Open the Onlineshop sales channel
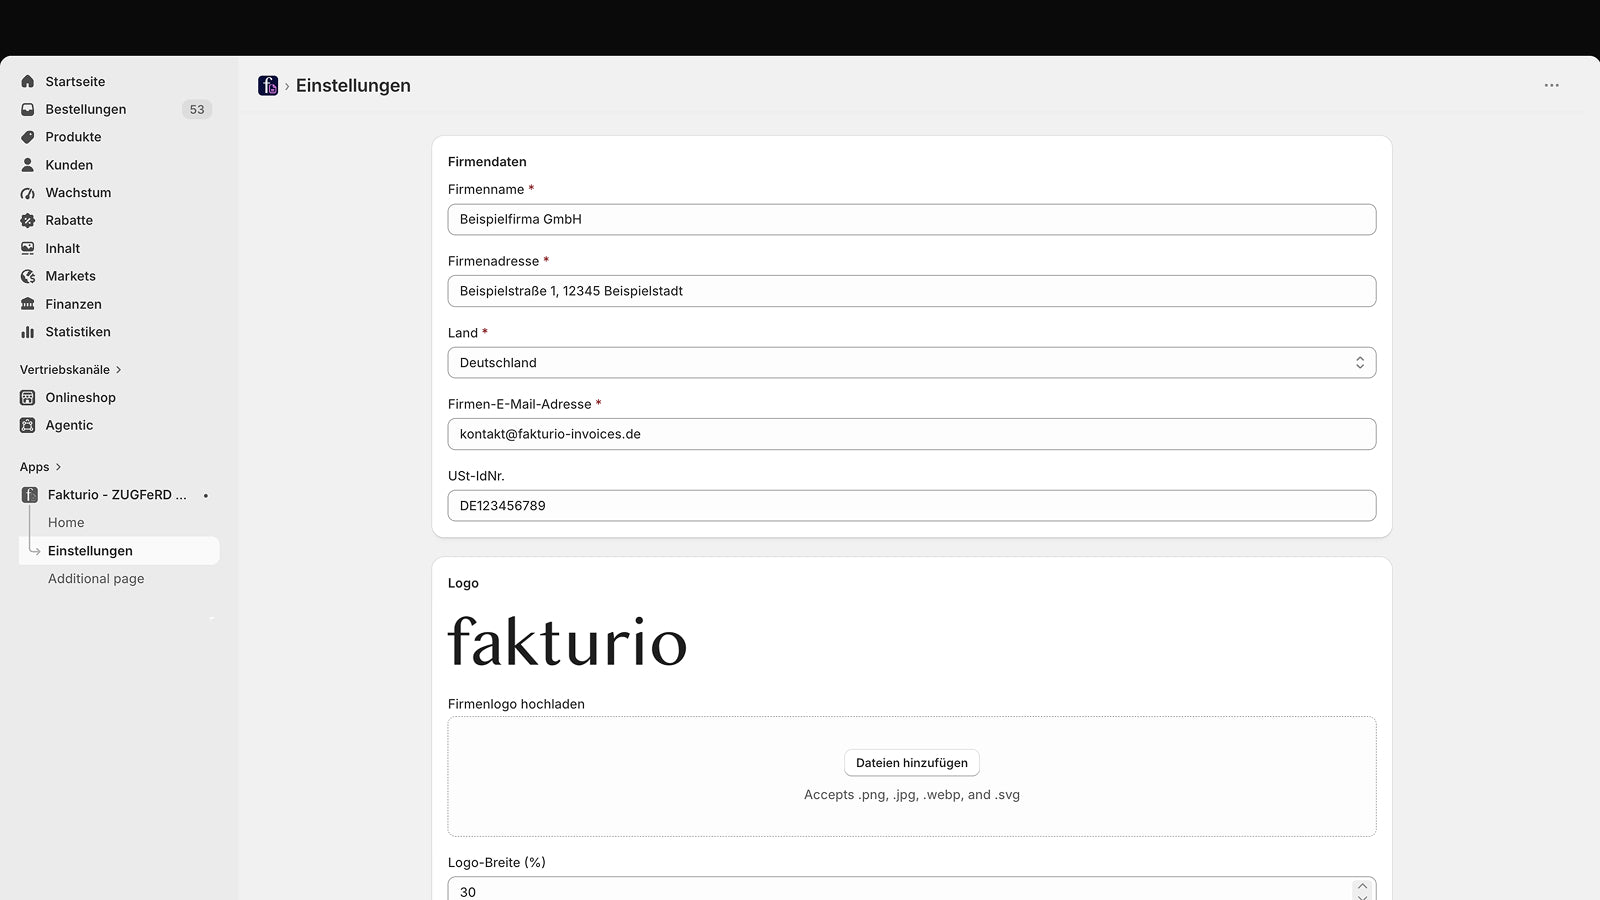 pos(80,398)
